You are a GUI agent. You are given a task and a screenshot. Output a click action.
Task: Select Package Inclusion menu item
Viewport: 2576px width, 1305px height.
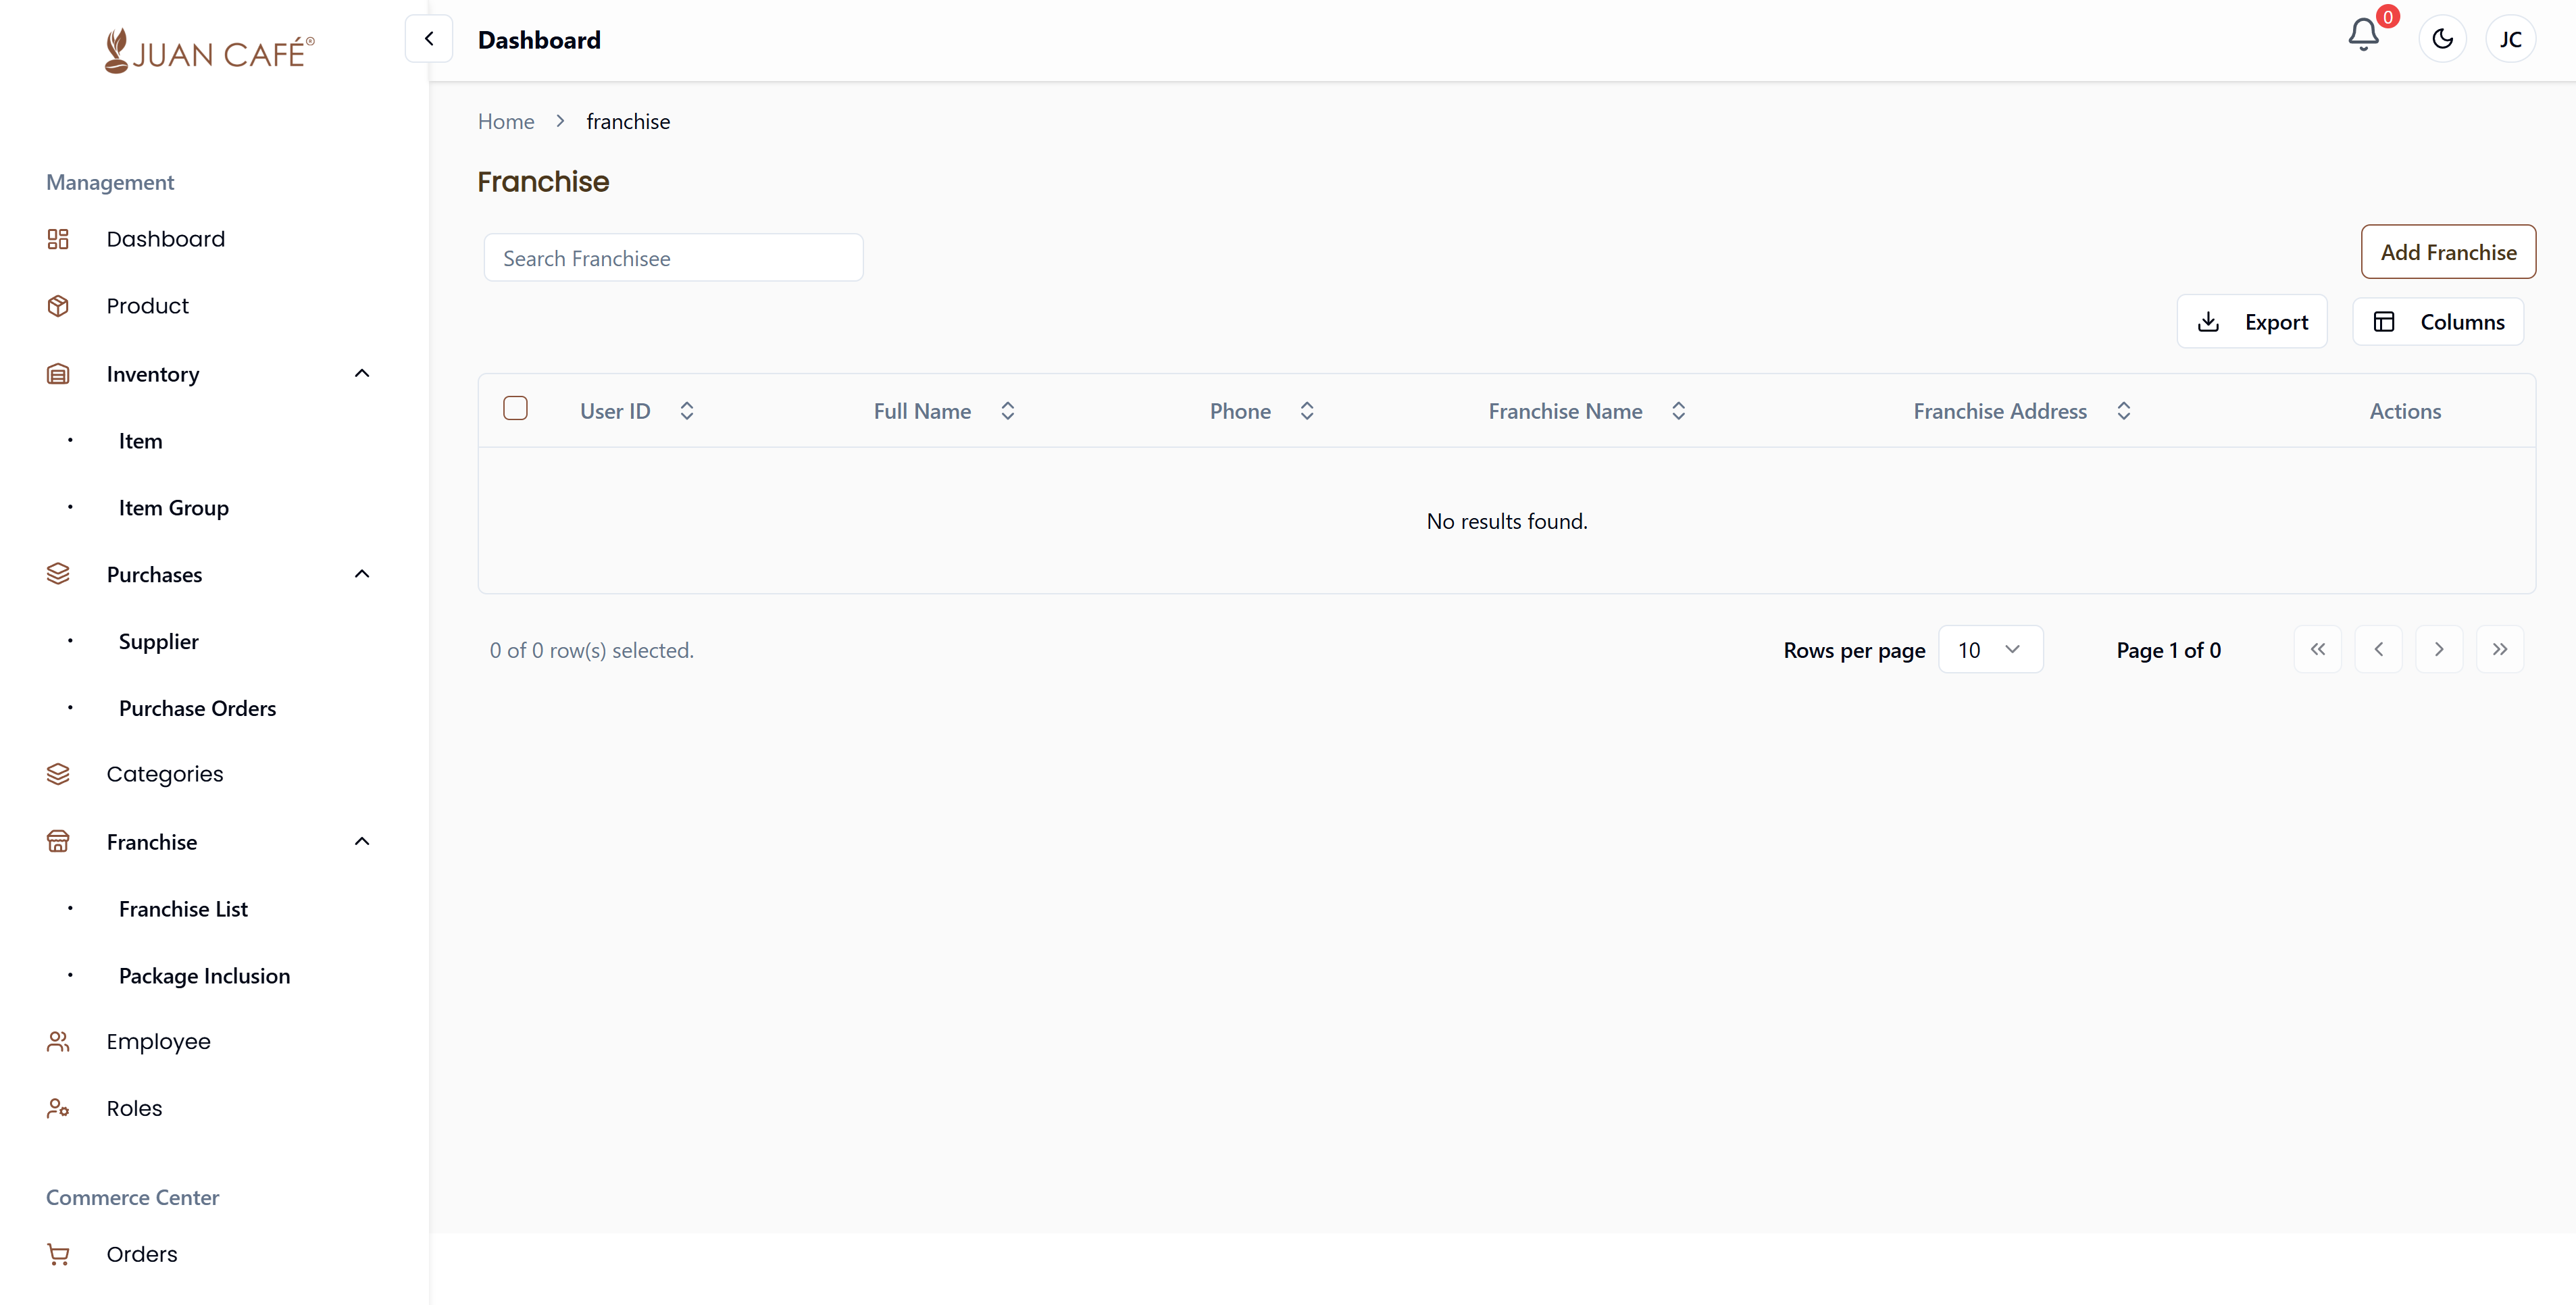tap(204, 976)
